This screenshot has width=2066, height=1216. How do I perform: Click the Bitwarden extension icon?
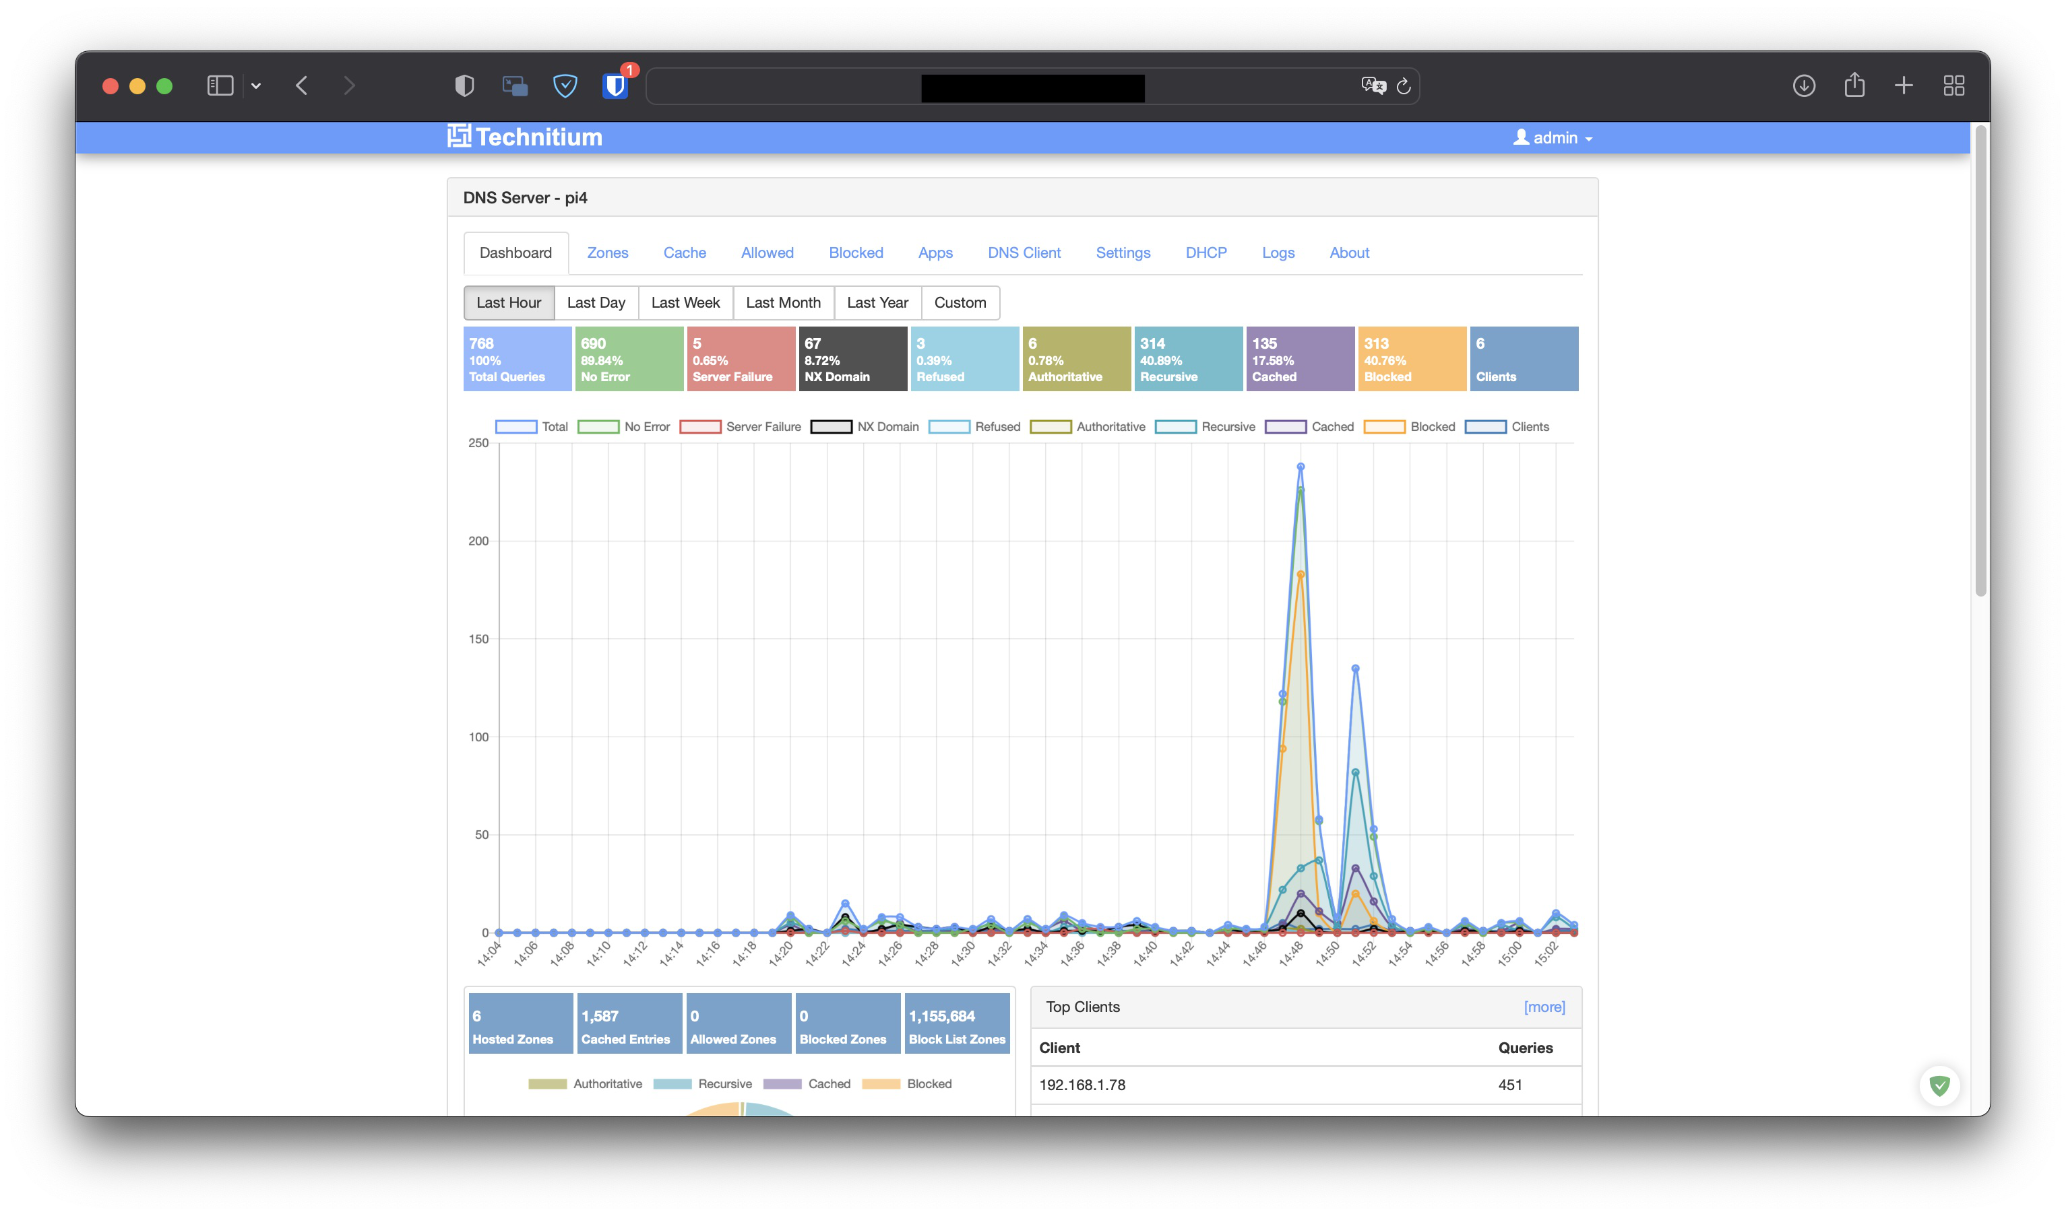tap(615, 86)
